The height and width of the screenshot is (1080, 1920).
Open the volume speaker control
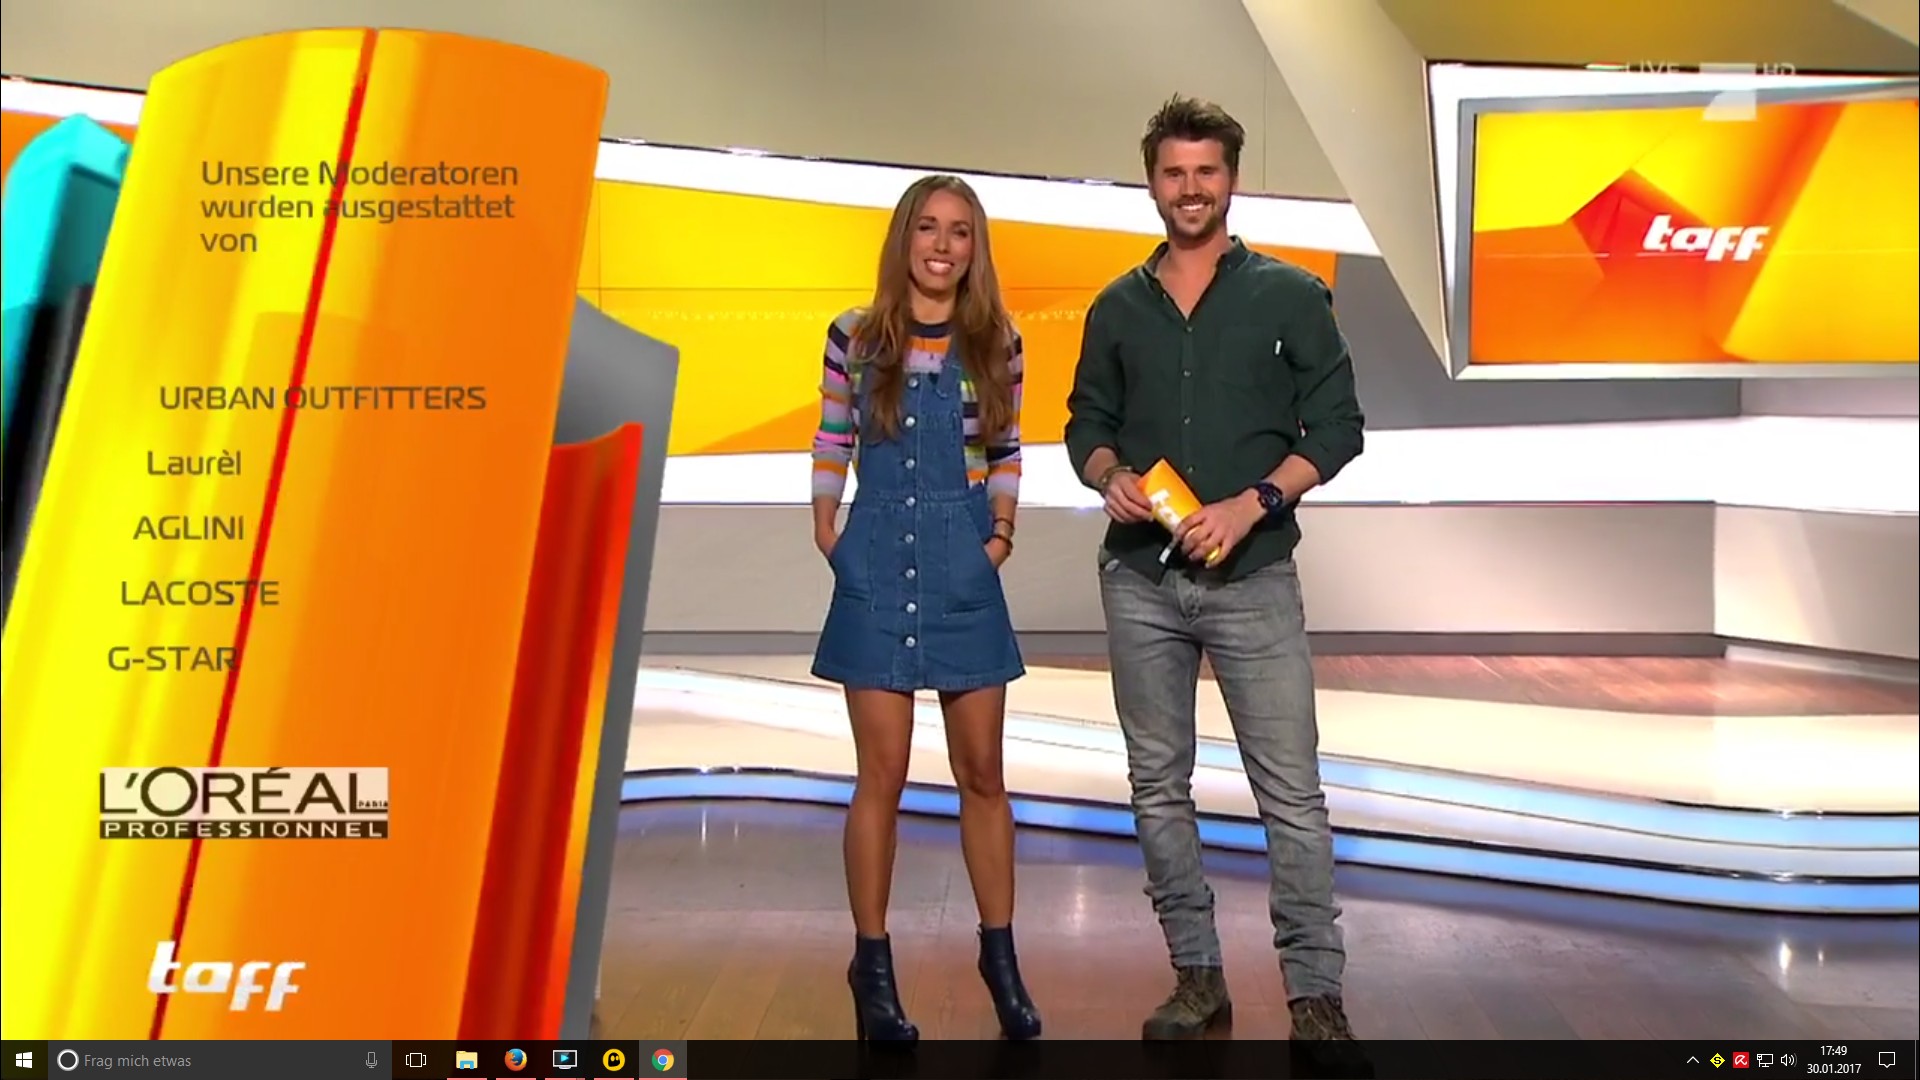(x=1788, y=1060)
